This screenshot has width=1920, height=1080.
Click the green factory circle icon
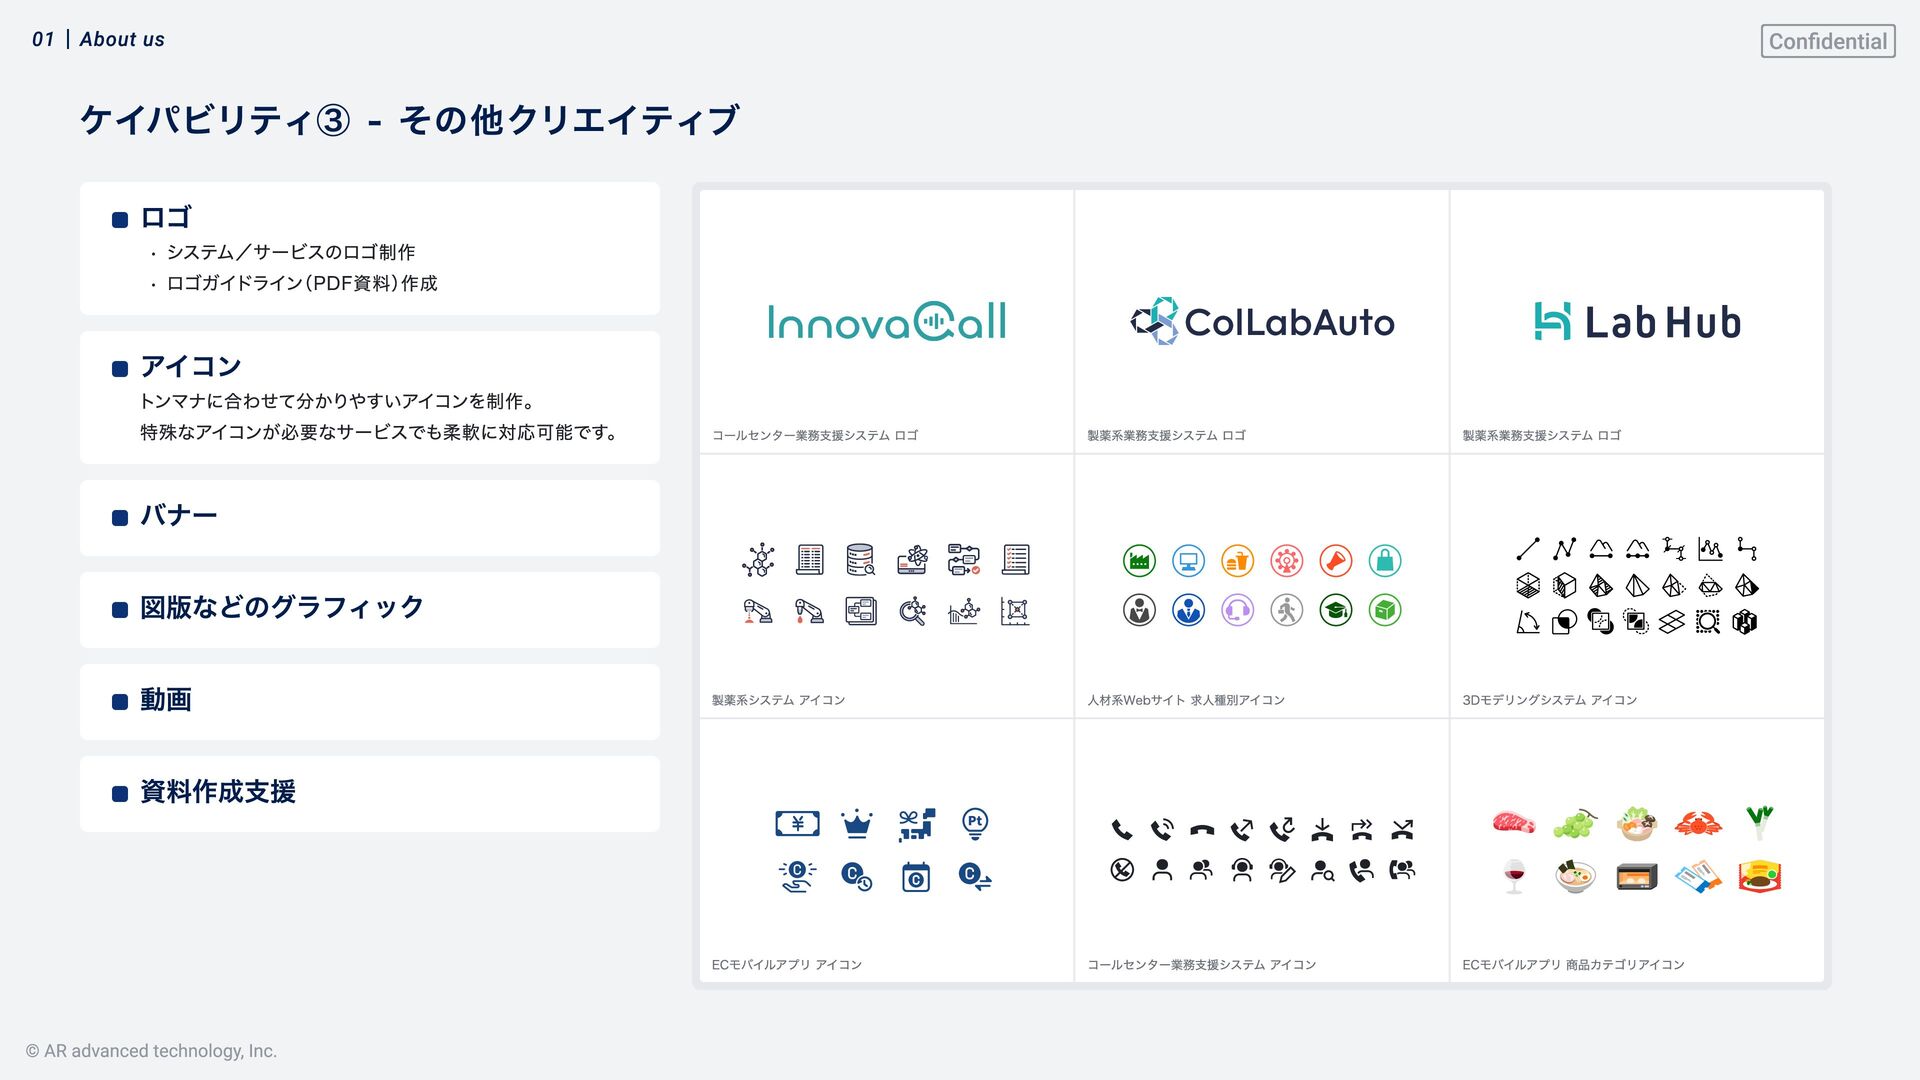pos(1139,561)
